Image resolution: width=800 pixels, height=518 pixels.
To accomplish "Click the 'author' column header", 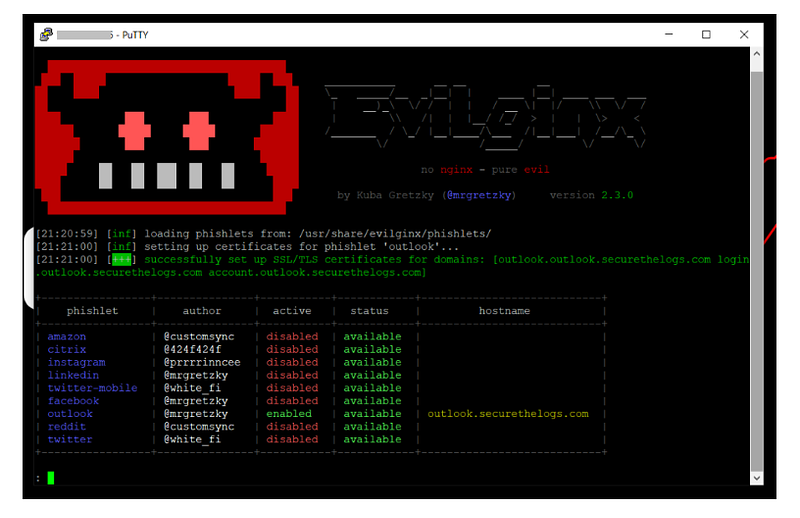I will pyautogui.click(x=202, y=311).
